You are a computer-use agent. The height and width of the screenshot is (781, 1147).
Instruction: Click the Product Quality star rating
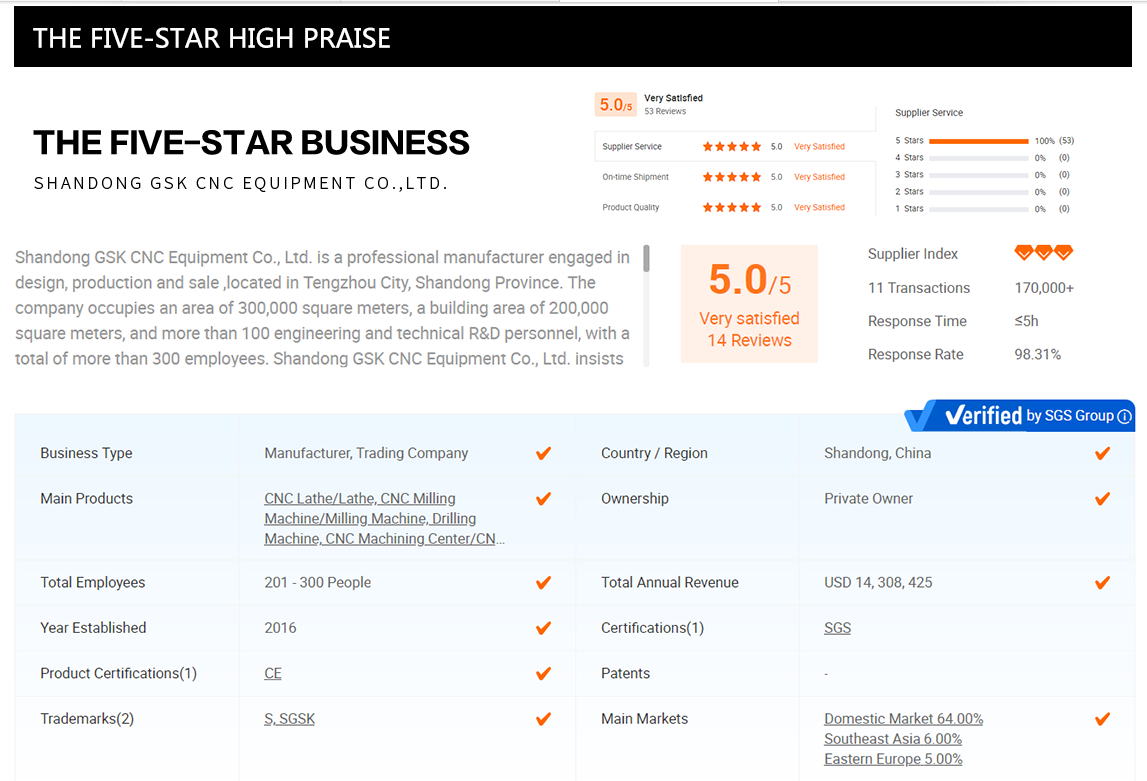731,208
